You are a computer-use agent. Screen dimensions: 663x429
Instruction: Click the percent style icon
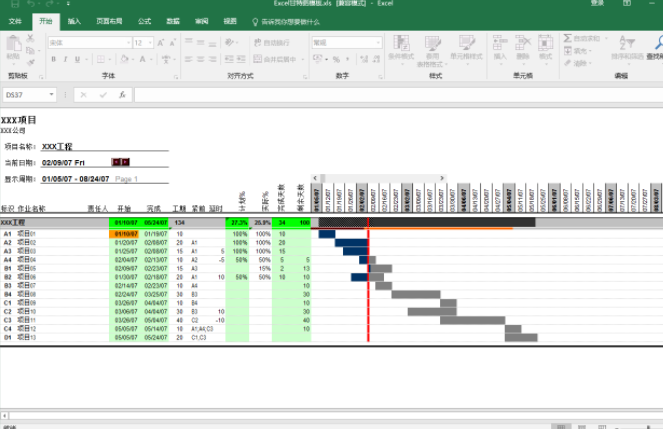click(336, 59)
